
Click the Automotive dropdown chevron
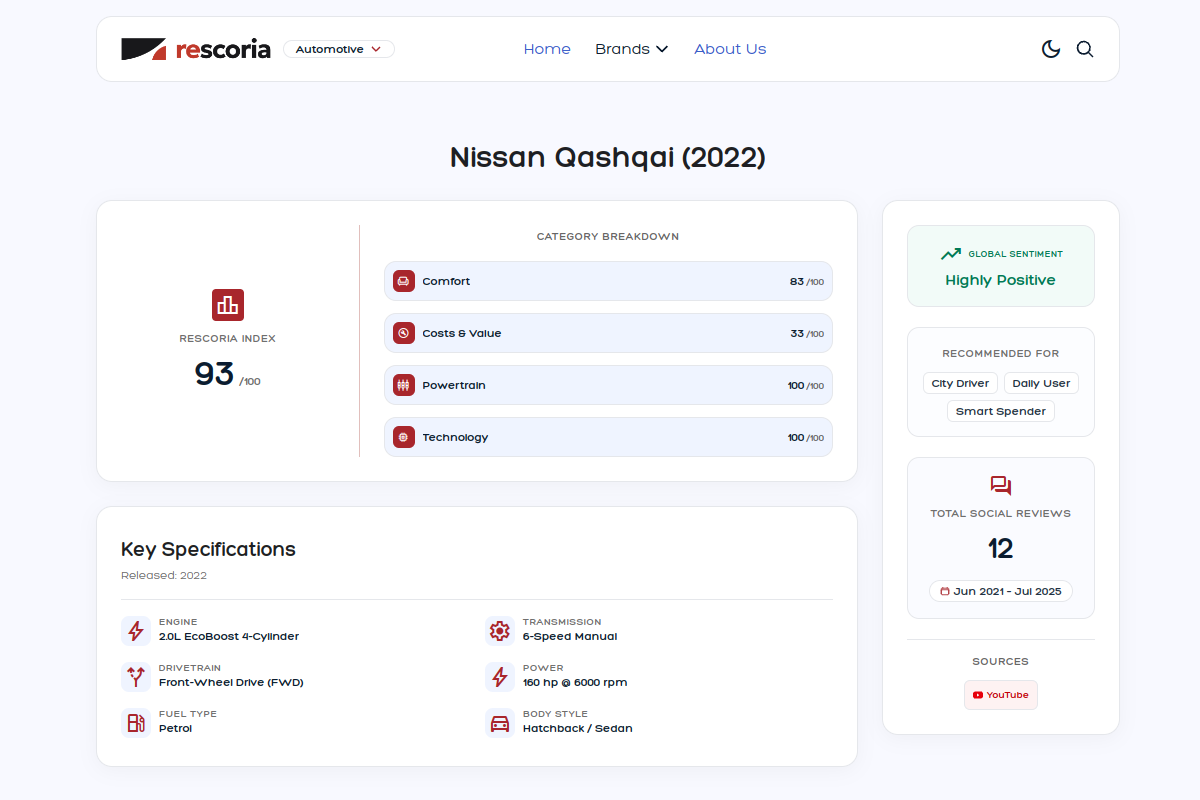click(x=376, y=49)
